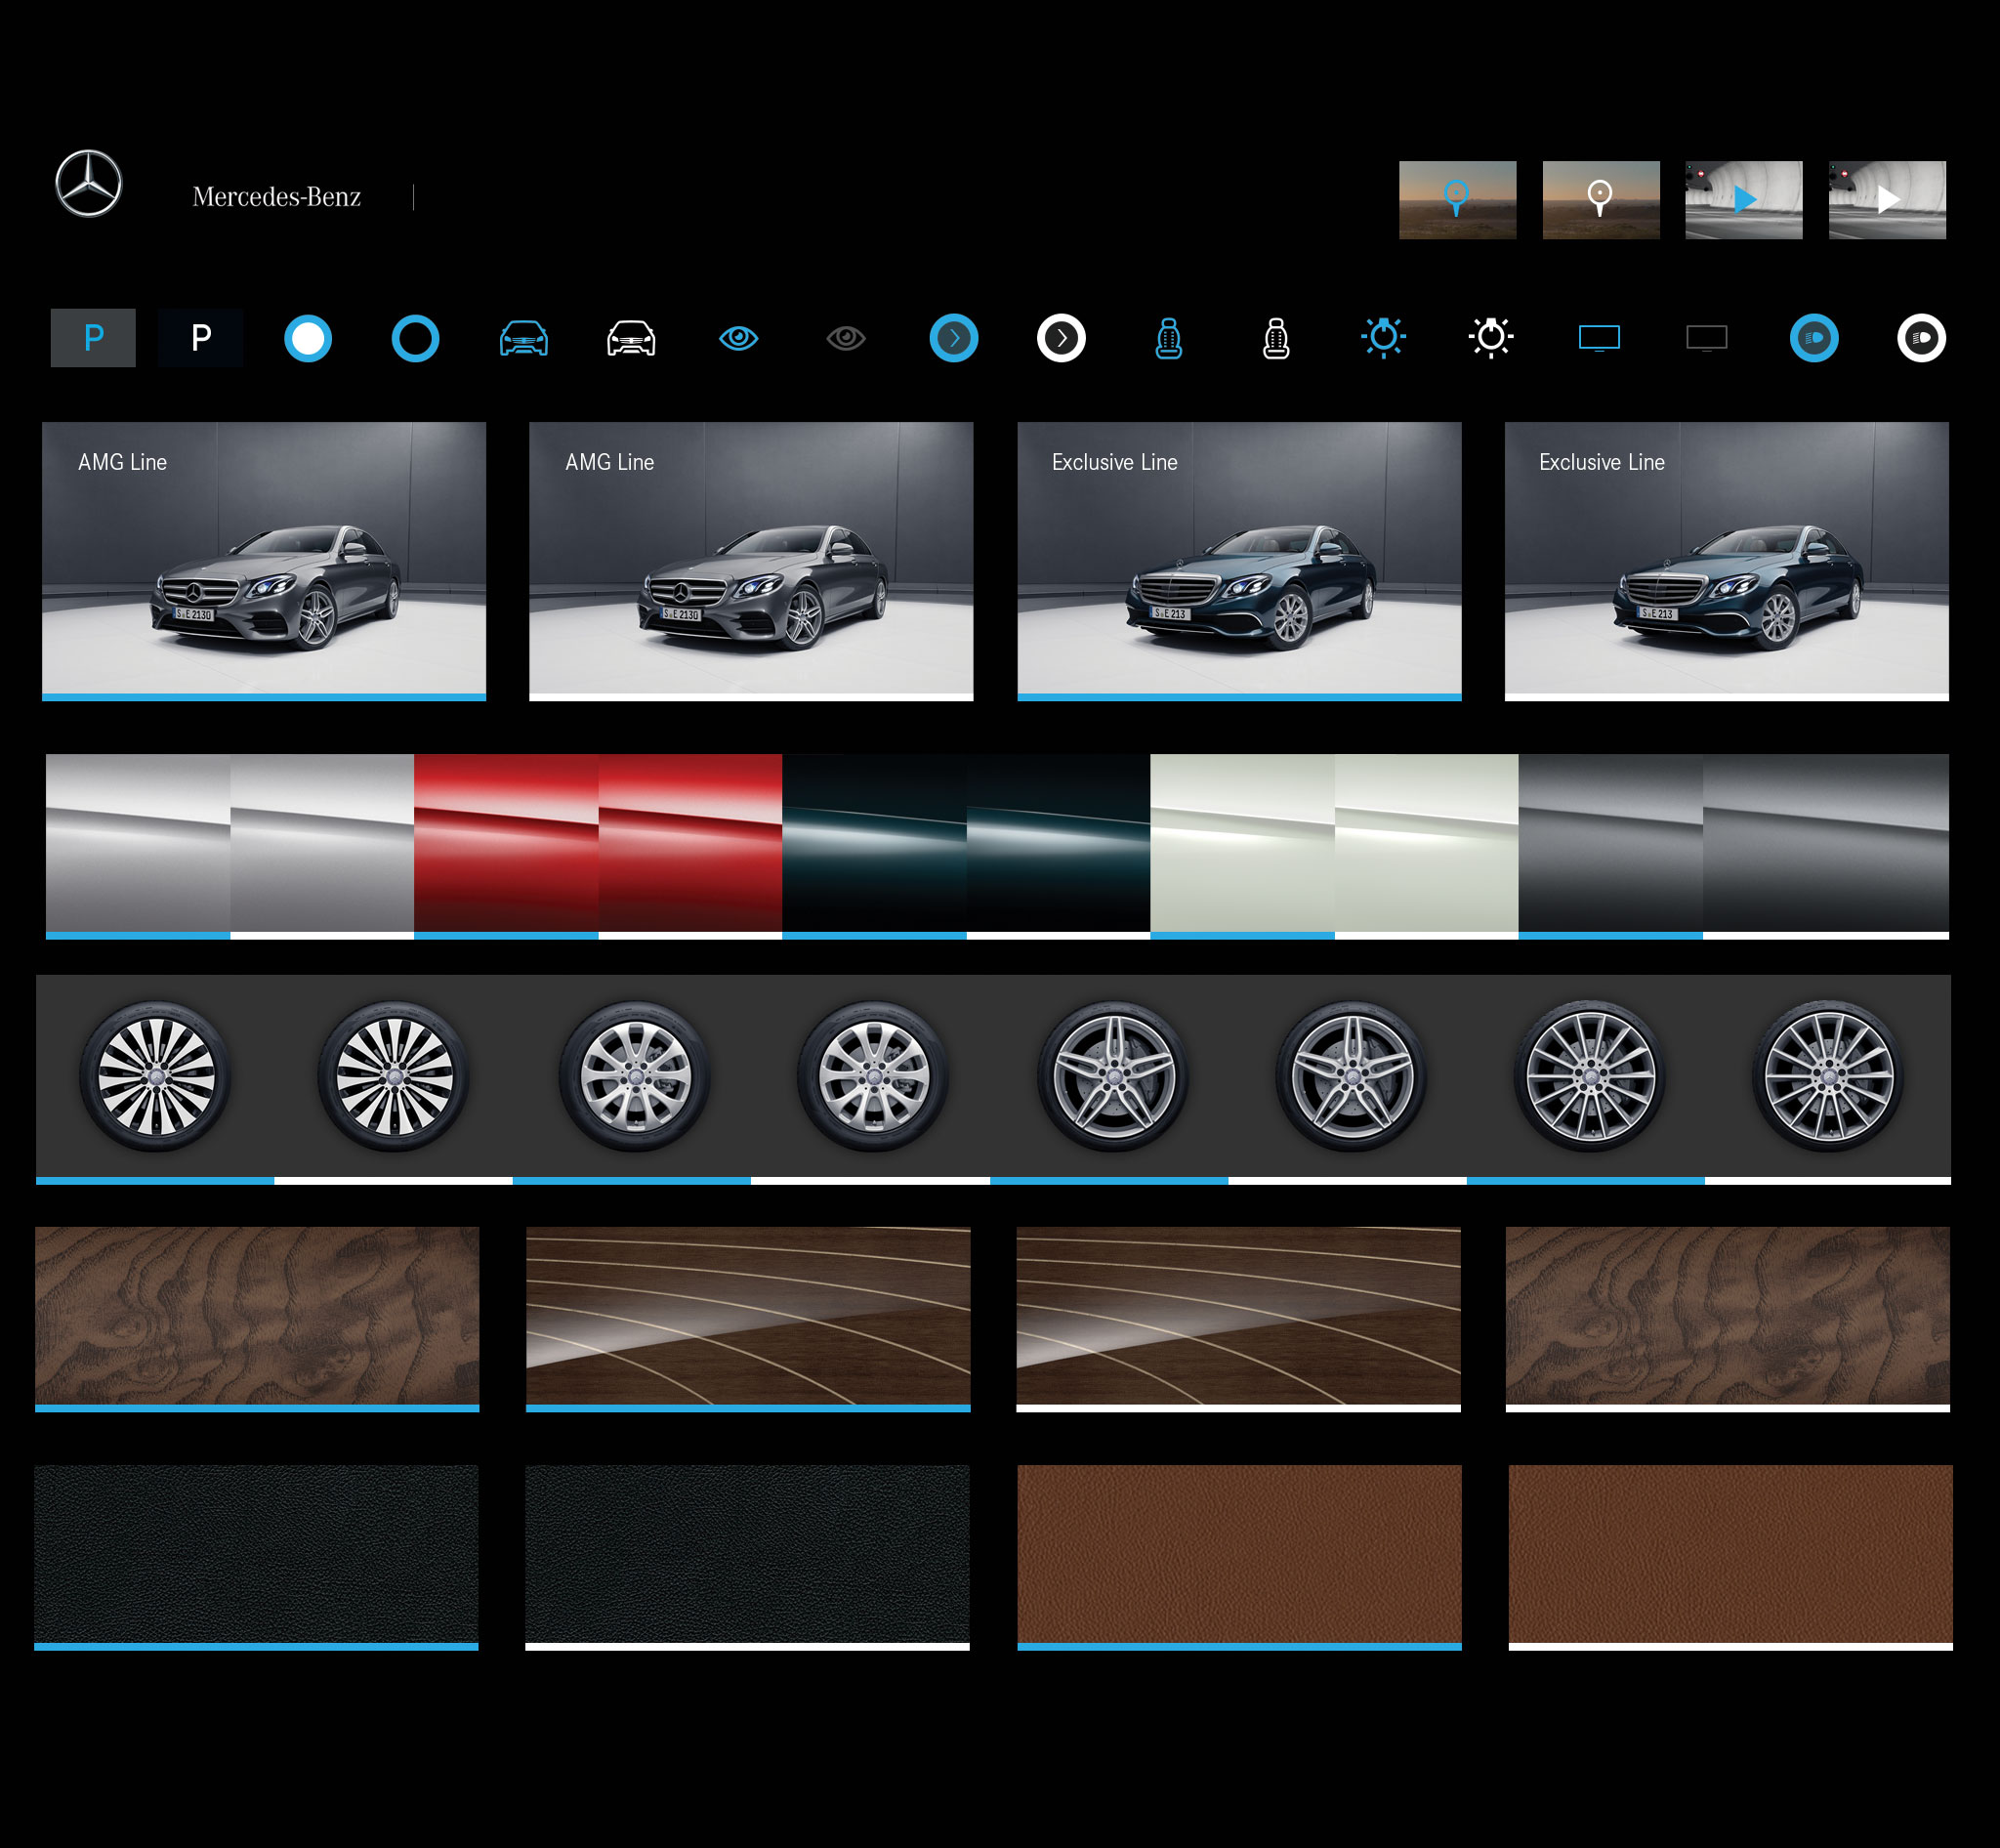Click the blue car front-view icon
Image resolution: width=2000 pixels, height=1848 pixels.
pyautogui.click(x=523, y=338)
